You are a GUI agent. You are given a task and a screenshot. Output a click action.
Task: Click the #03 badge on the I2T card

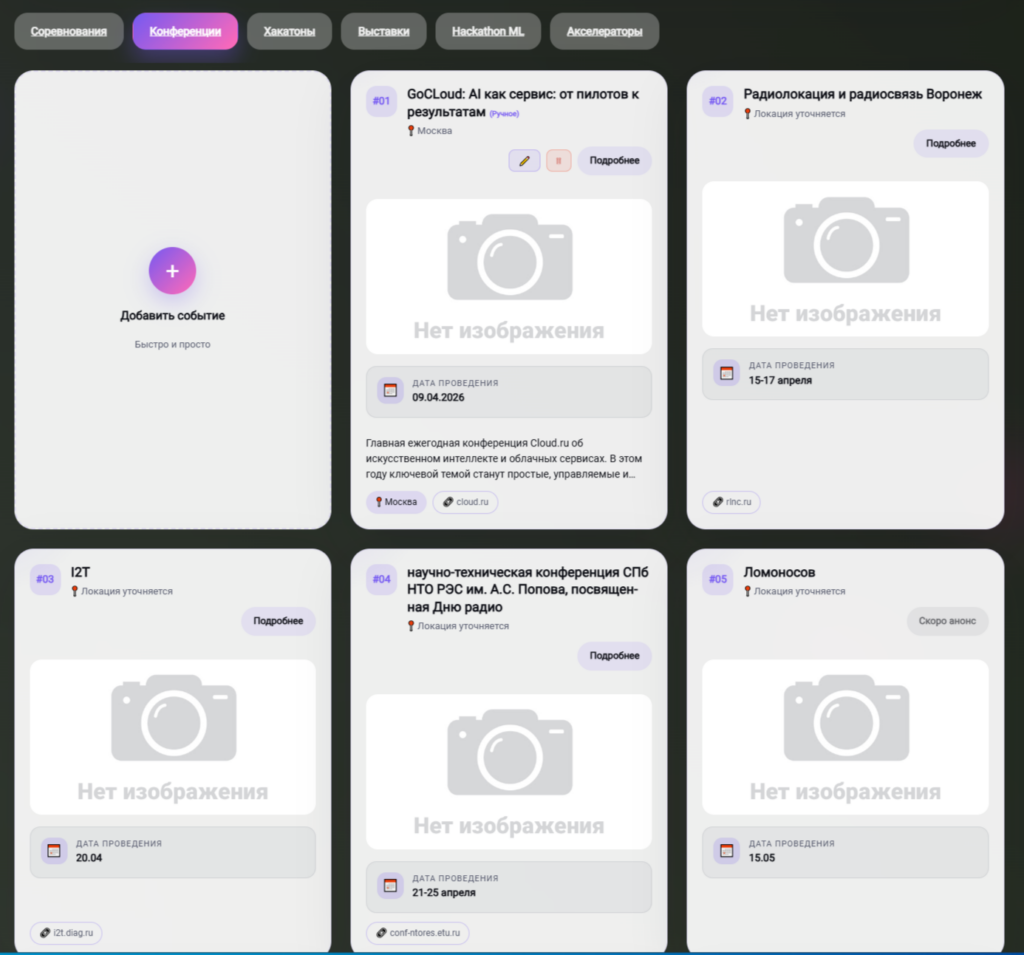tap(45, 579)
